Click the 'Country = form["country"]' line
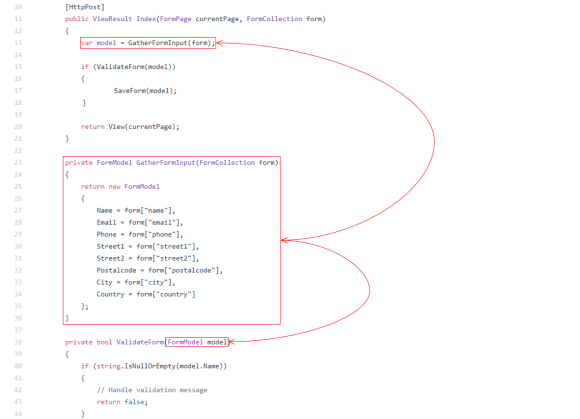The height and width of the screenshot is (419, 580). click(x=146, y=294)
